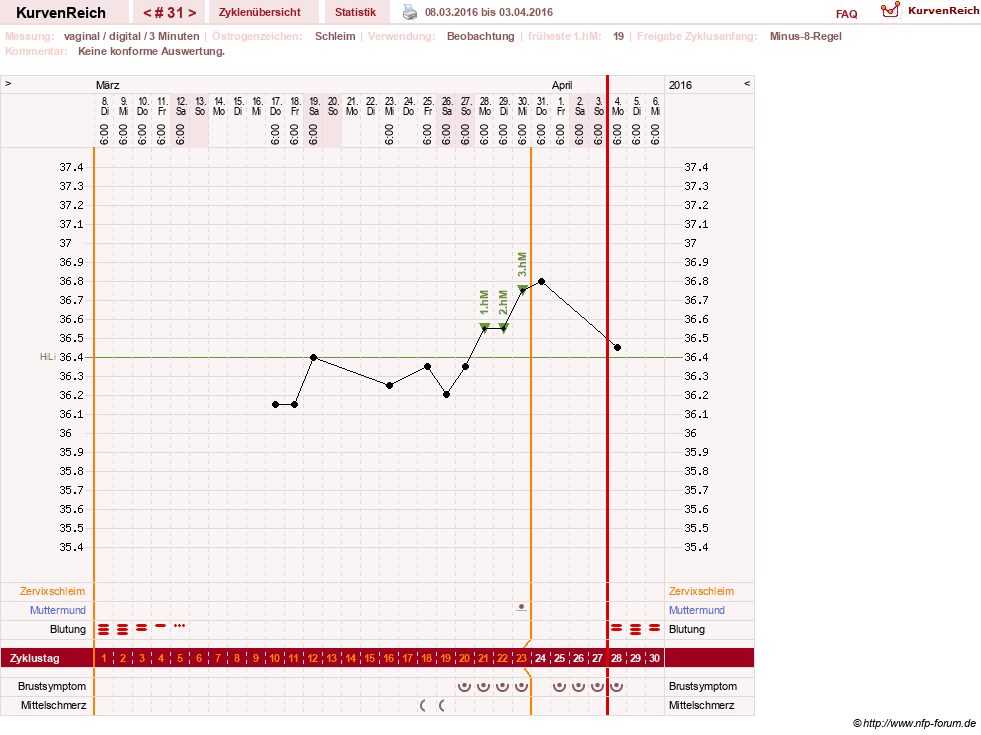Click the bleeding icon on cycle day 29

(636, 629)
